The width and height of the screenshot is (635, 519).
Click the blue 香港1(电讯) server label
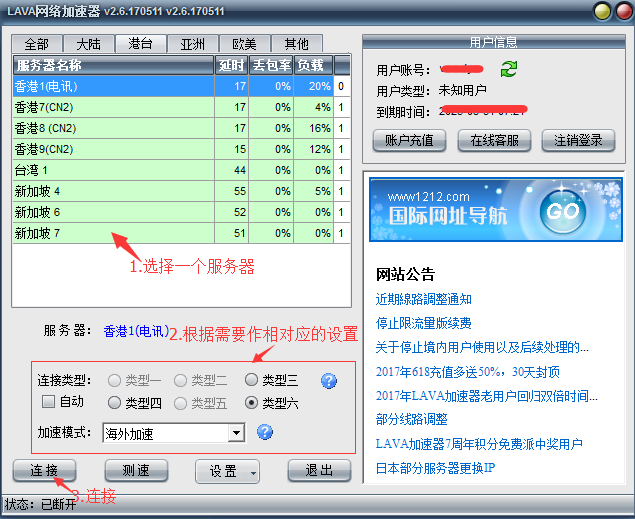[x=136, y=331]
